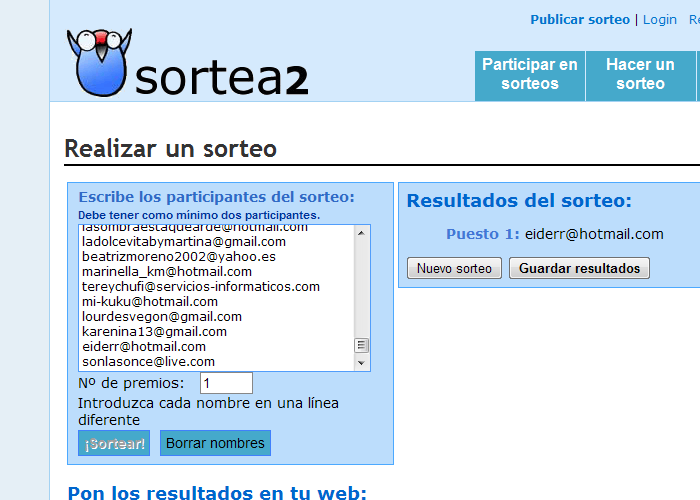
Task: Click the Resultados del sorteo heading
Action: (519, 201)
